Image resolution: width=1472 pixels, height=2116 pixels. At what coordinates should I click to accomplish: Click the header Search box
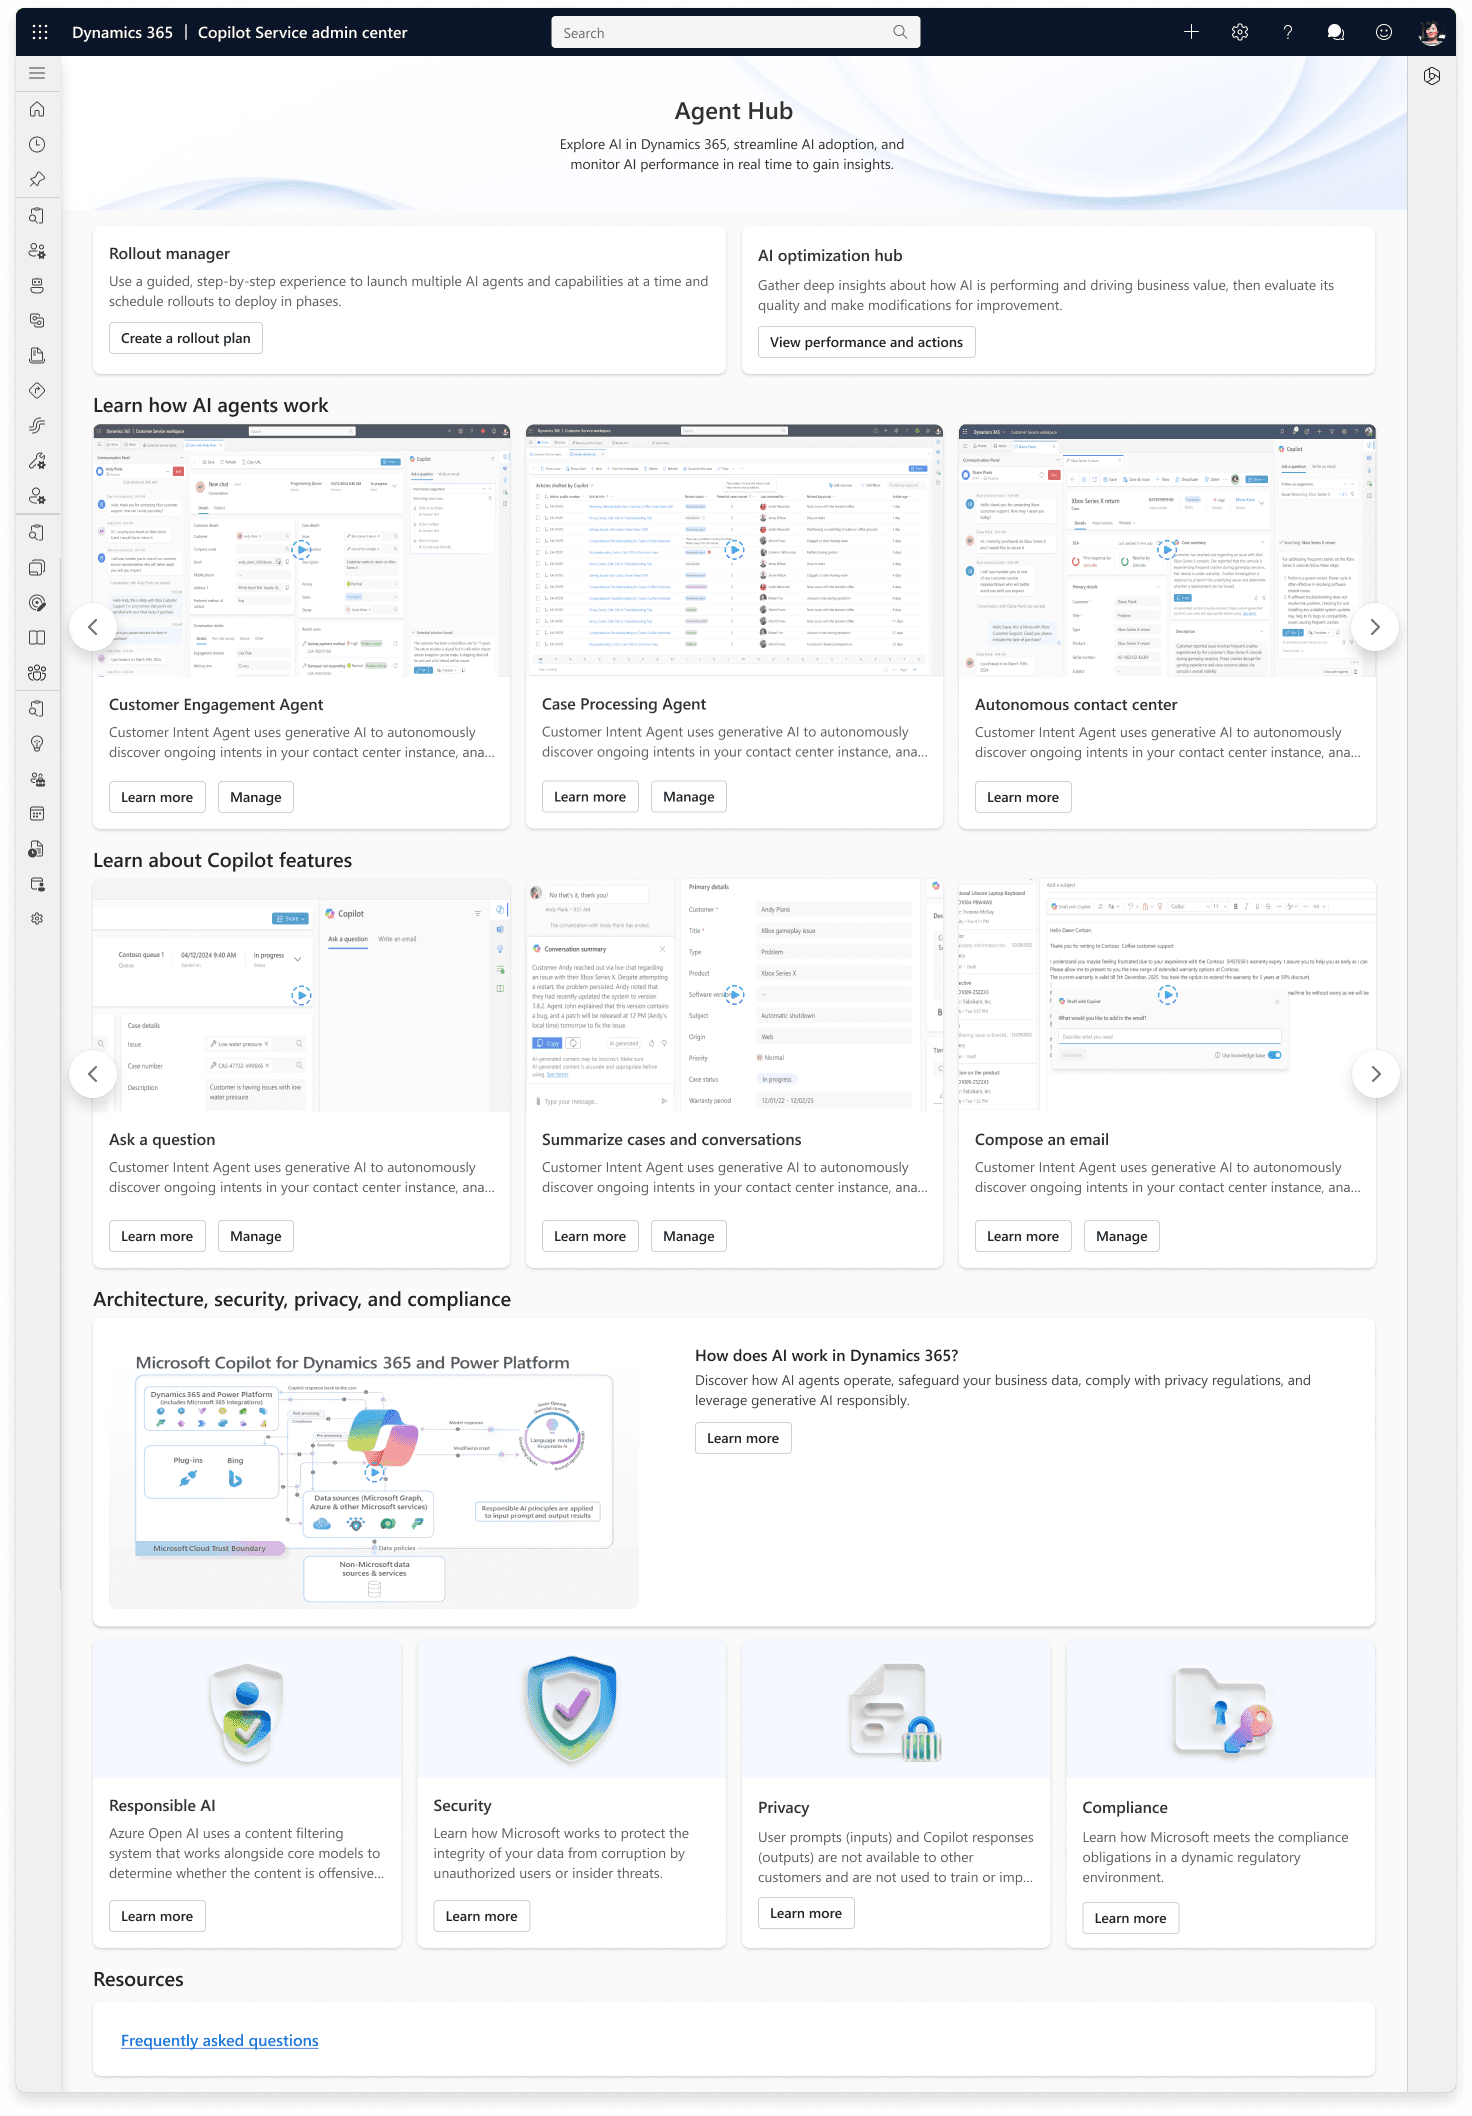(735, 32)
